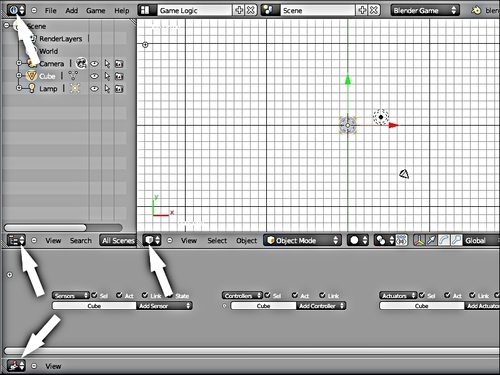Viewport: 500px width, 375px height.
Task: Open the Controllers header dropdown
Action: (x=242, y=295)
